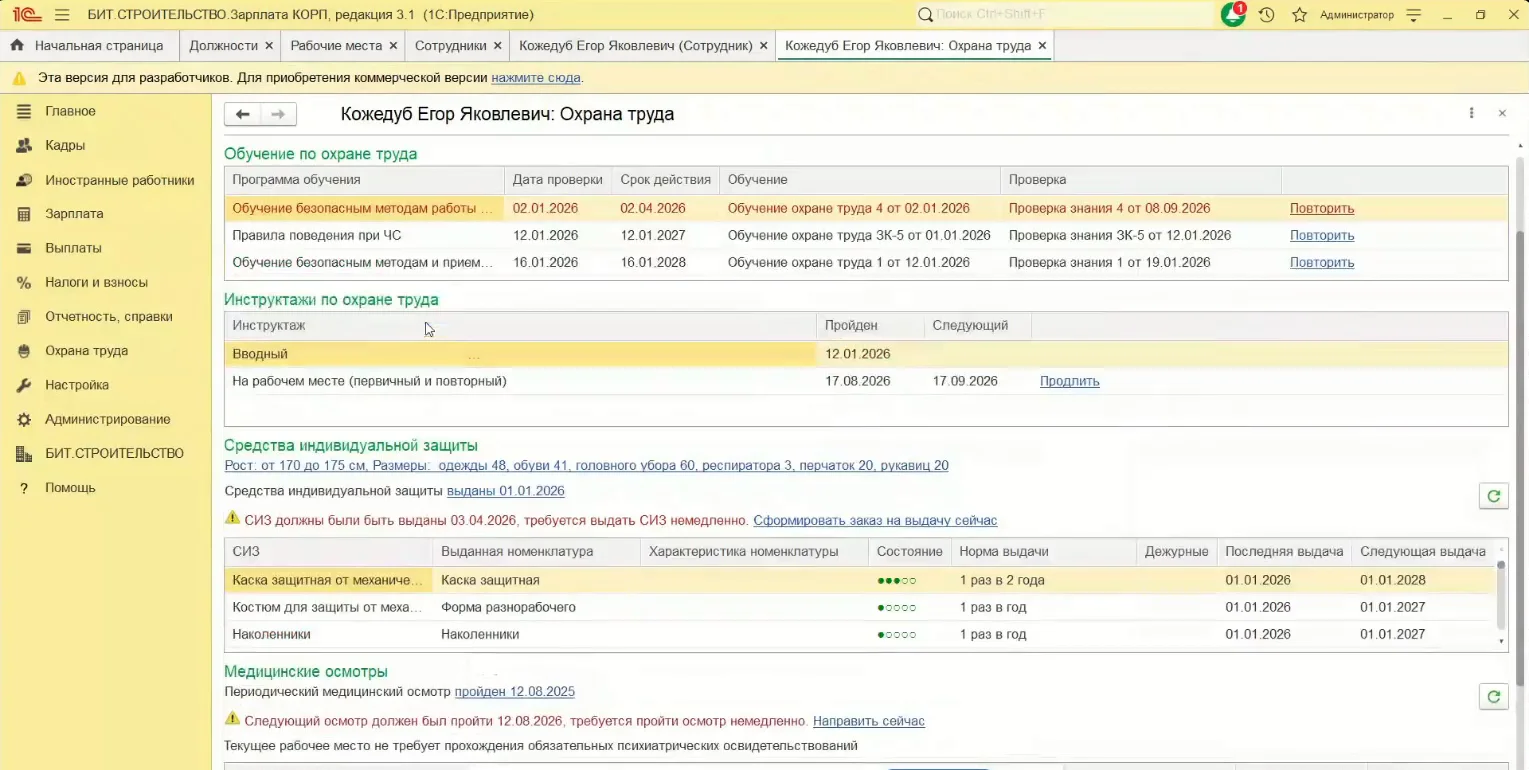The image size is (1529, 770).
Task: Switch to the Сотрудники tab
Action: [450, 45]
